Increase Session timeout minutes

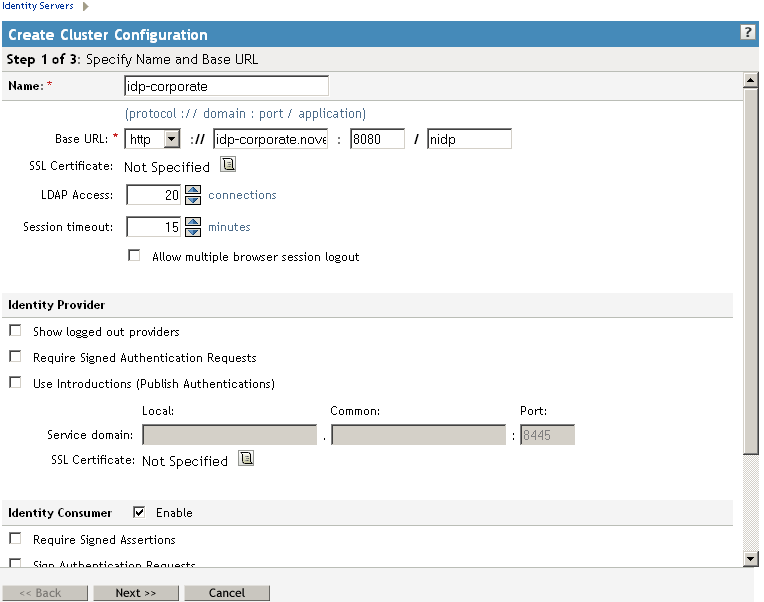[x=193, y=222]
